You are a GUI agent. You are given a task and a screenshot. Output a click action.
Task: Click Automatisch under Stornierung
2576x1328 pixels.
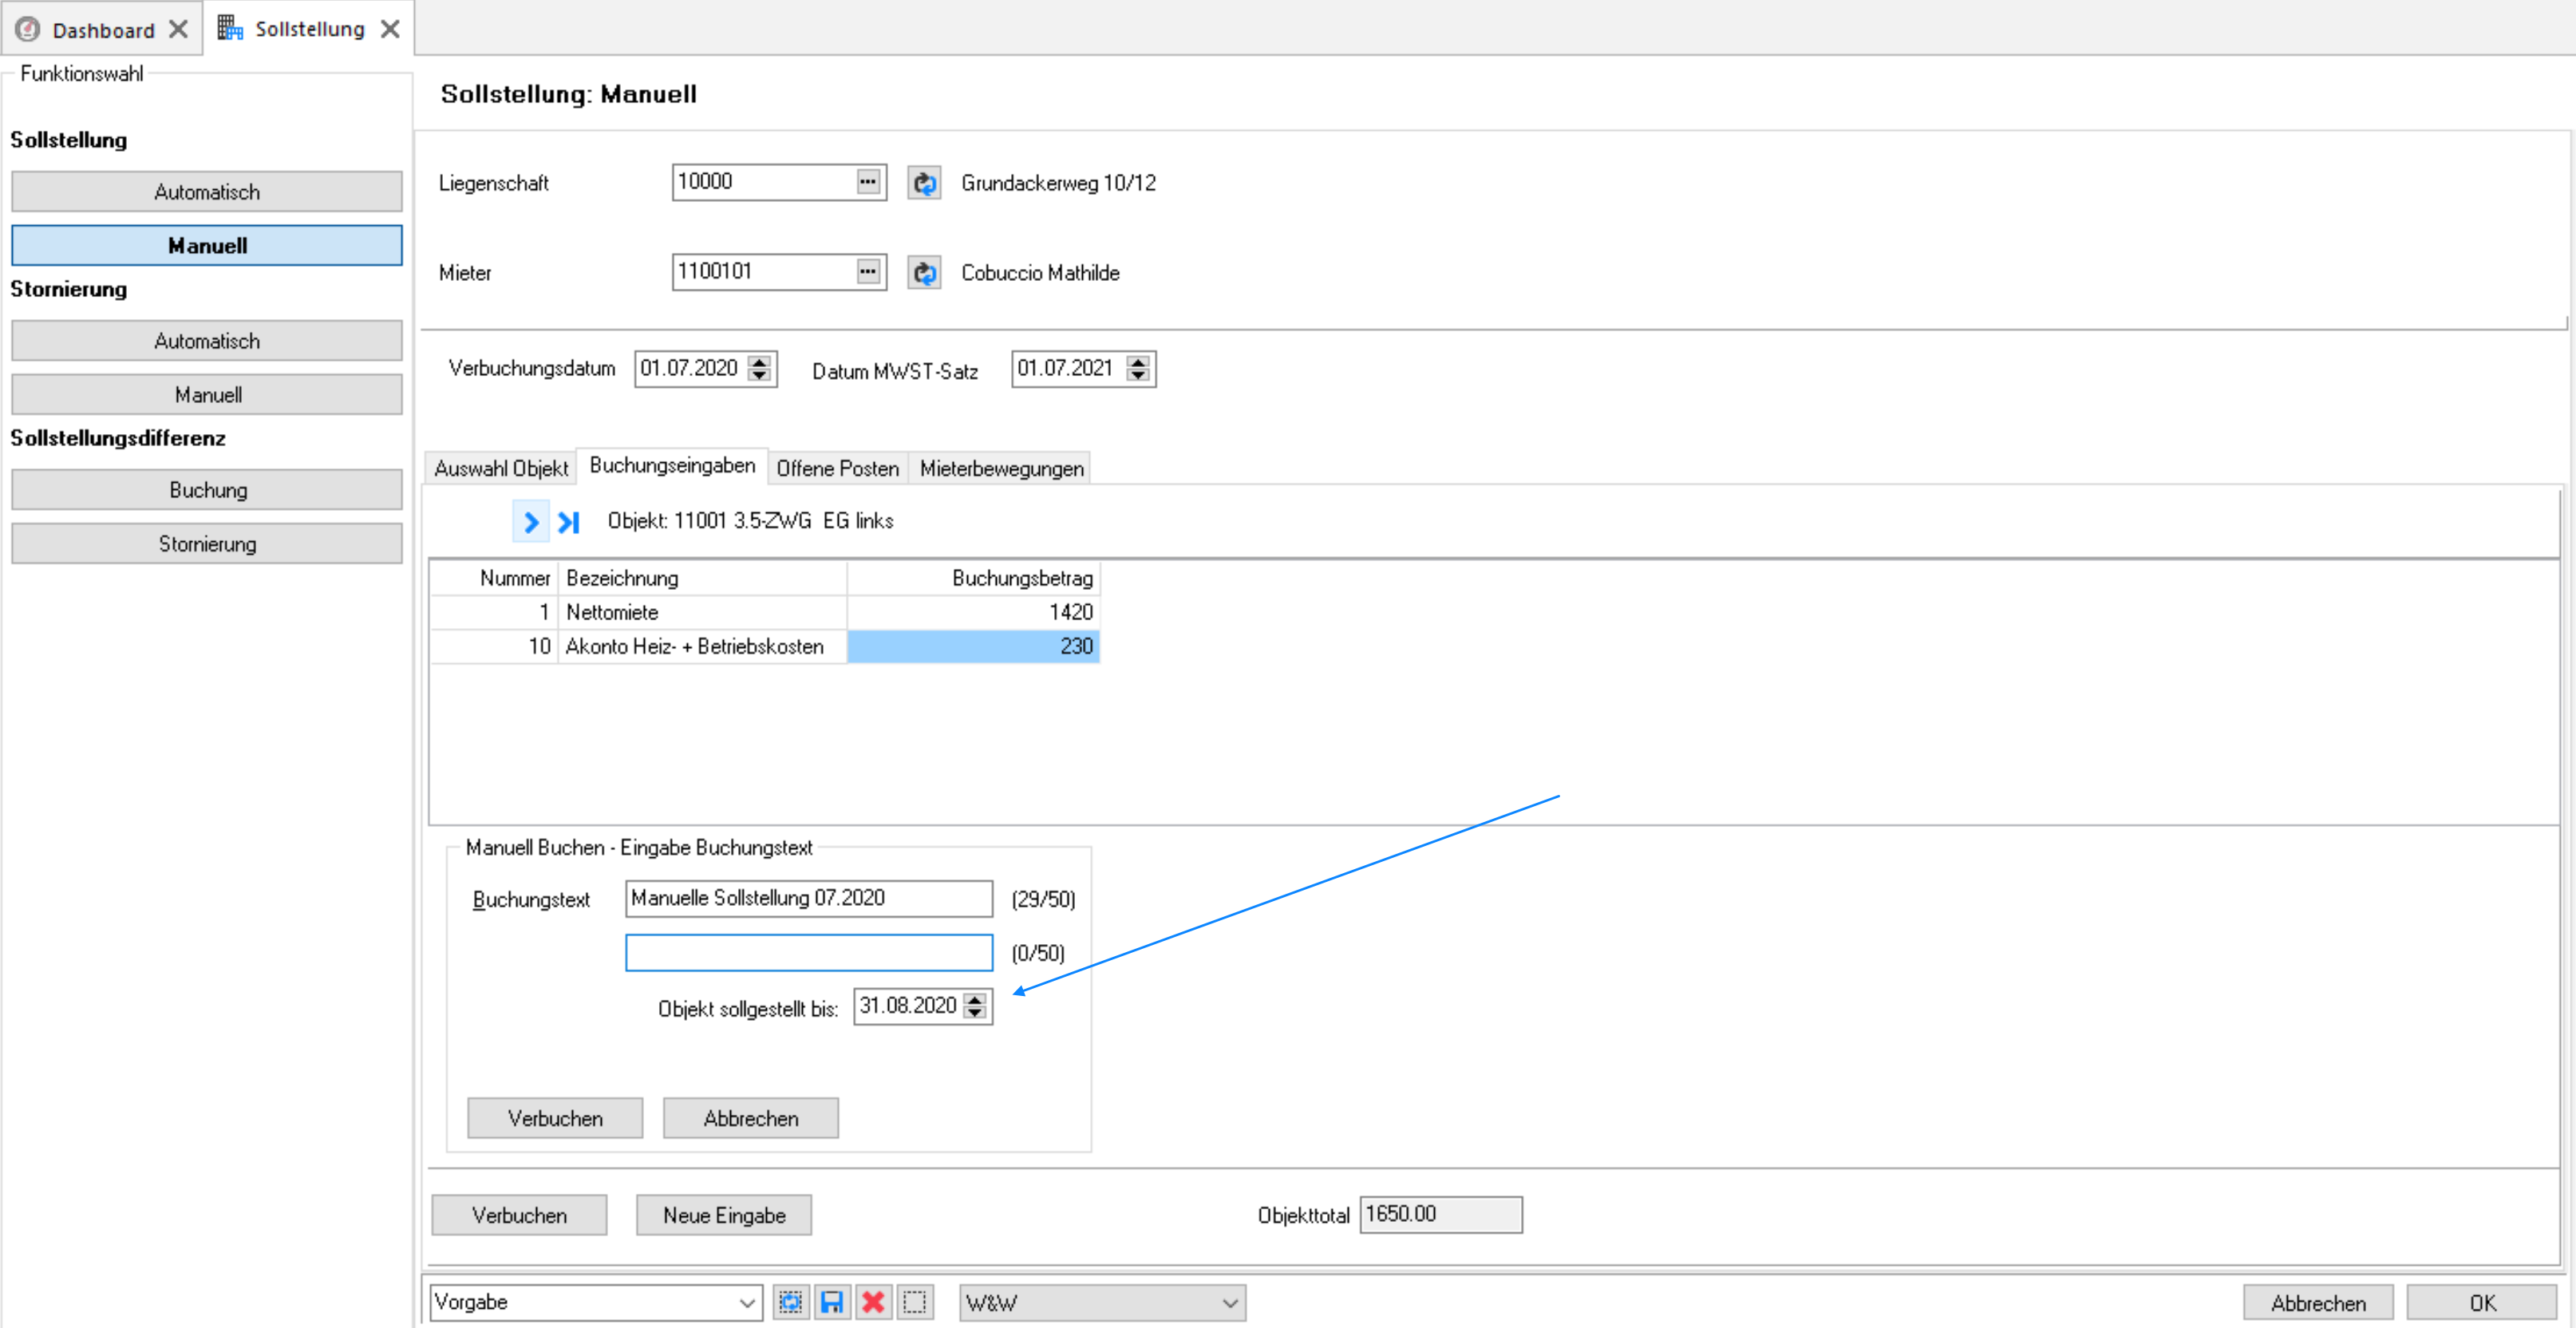[x=207, y=340]
